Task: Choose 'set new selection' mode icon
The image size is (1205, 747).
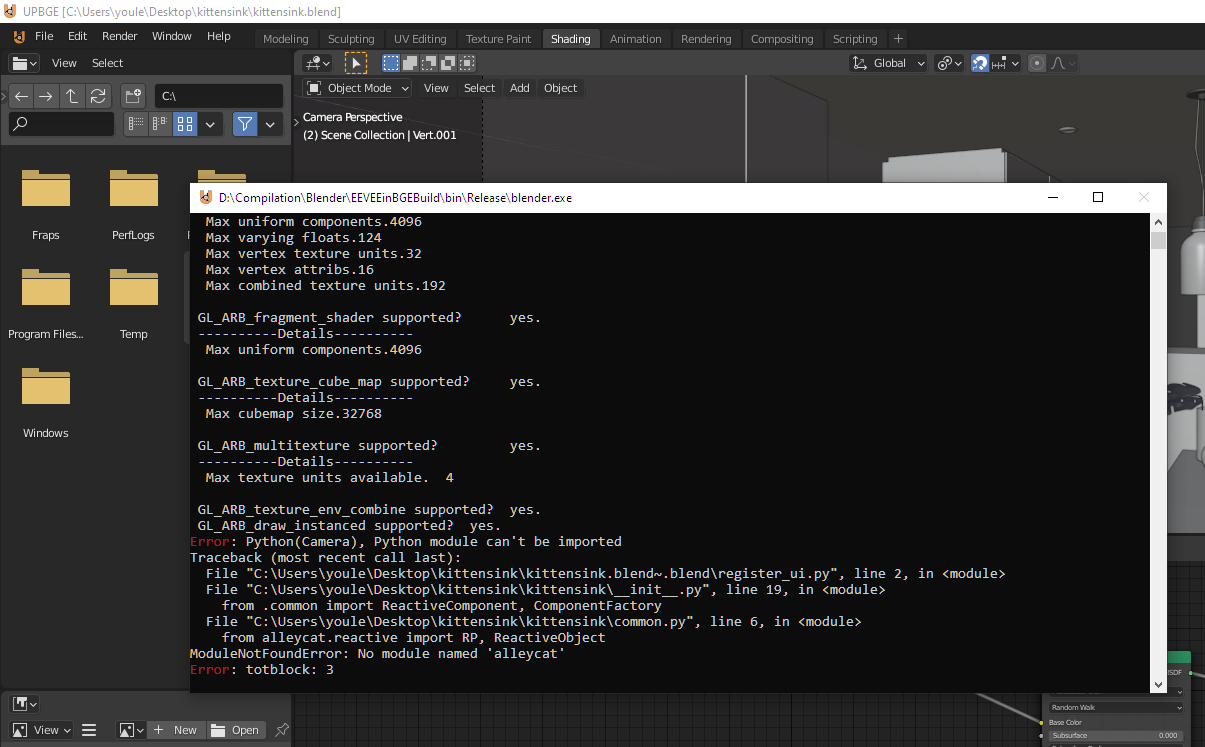Action: point(391,63)
